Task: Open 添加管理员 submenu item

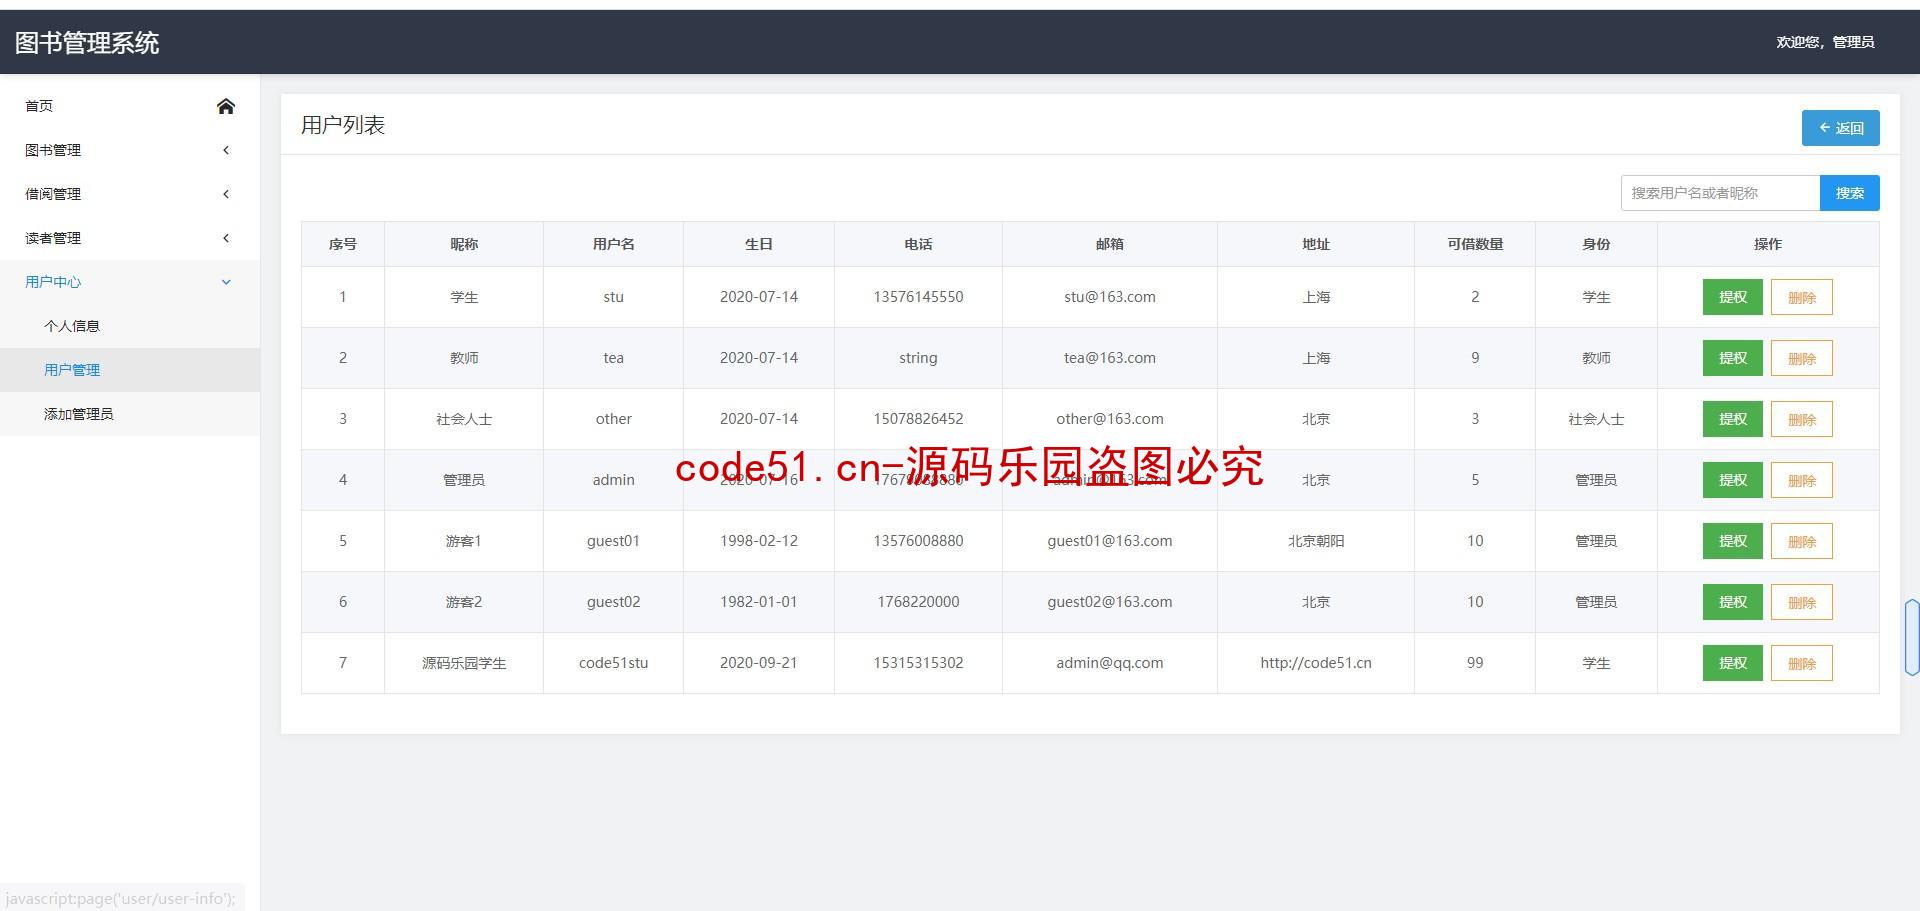Action: 130,414
